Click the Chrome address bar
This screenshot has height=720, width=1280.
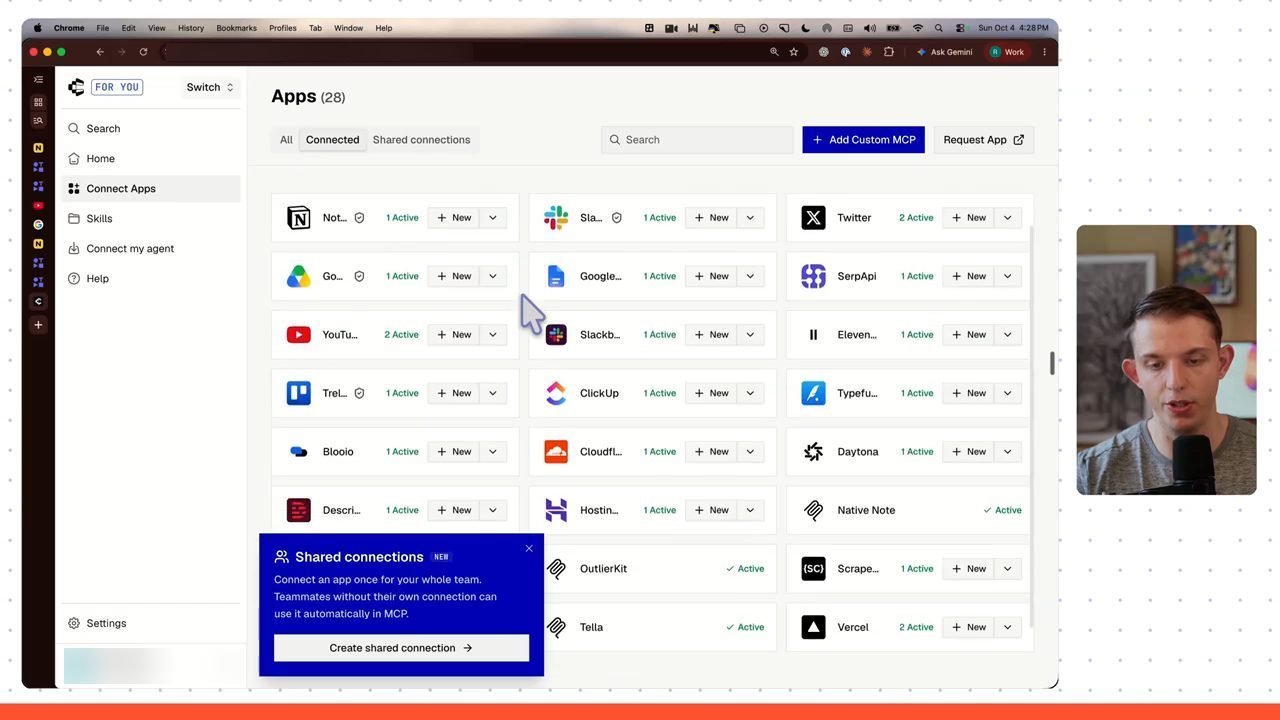click(x=465, y=52)
